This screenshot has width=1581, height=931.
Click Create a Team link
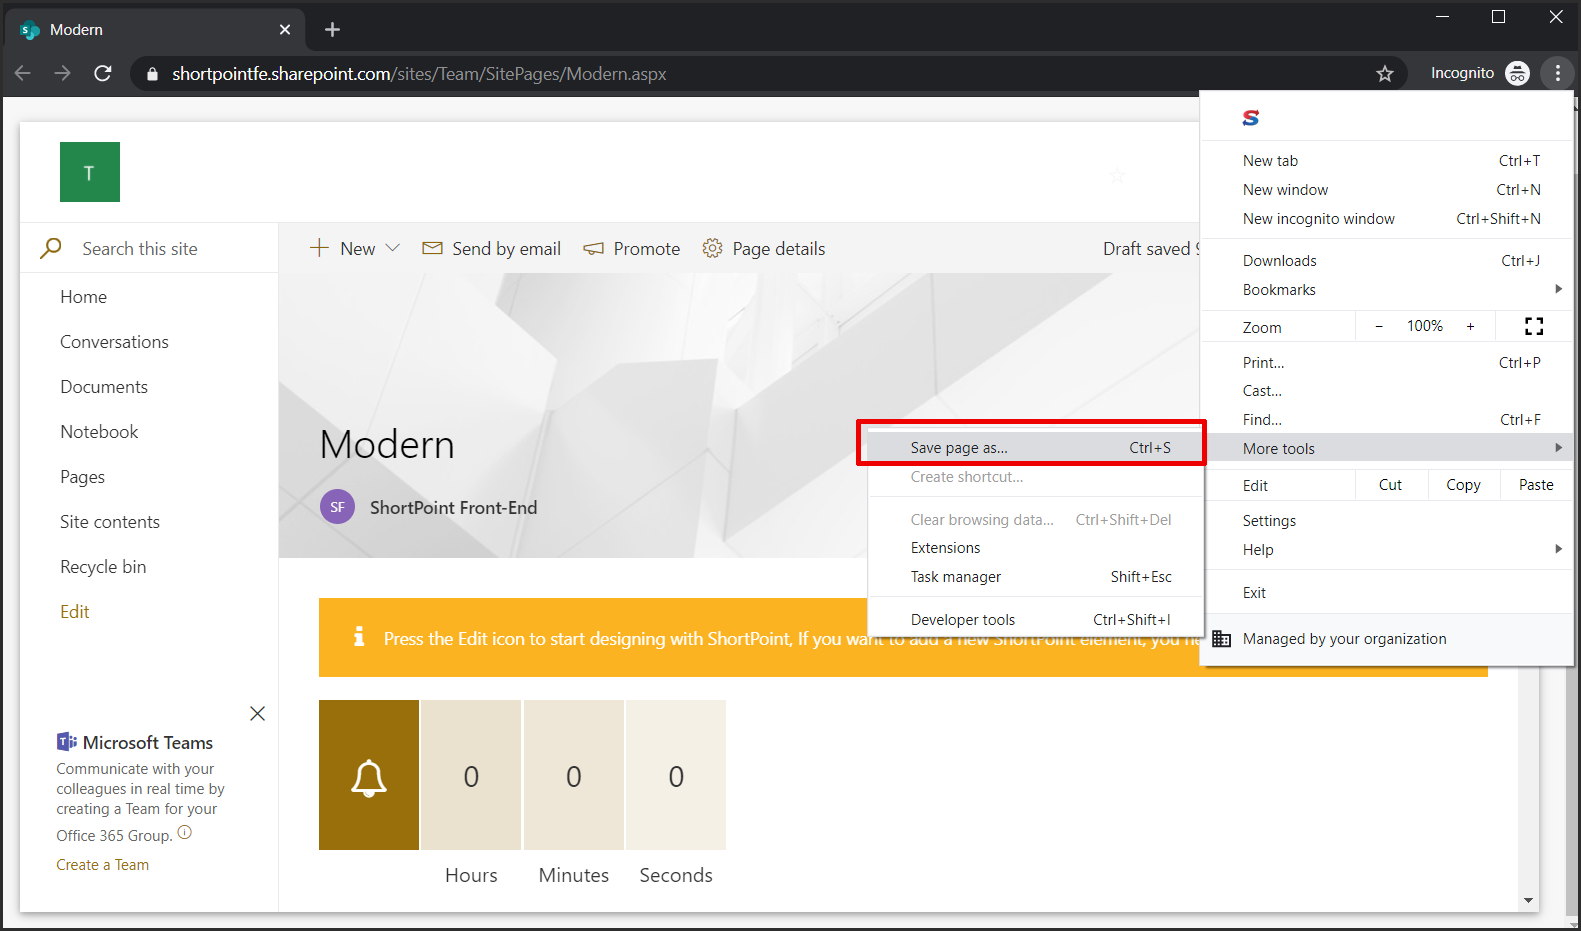pyautogui.click(x=102, y=865)
